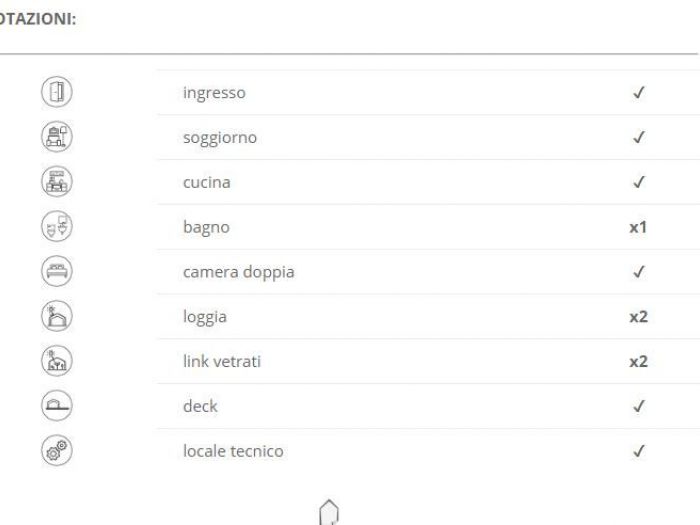Select the locale tecnico label
The height and width of the screenshot is (525, 700).
[233, 451]
